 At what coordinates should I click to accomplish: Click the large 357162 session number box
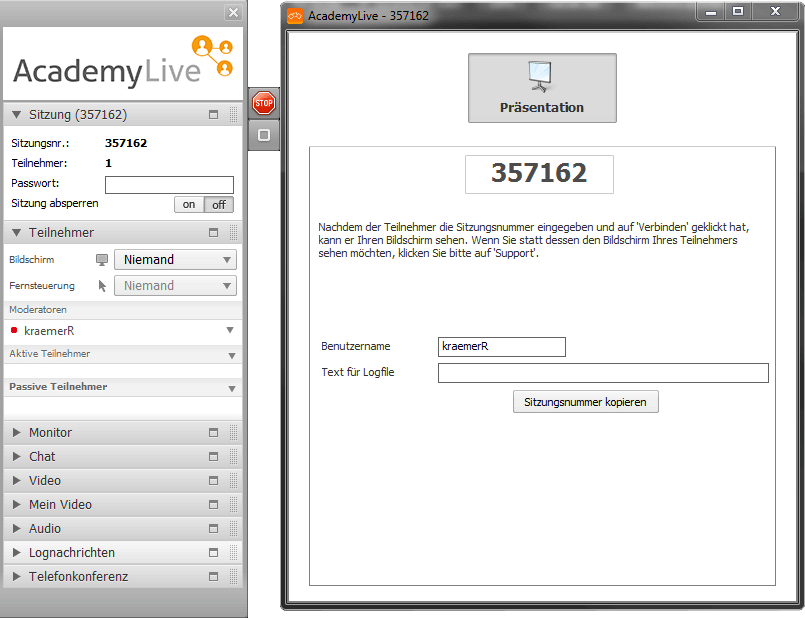coord(539,174)
